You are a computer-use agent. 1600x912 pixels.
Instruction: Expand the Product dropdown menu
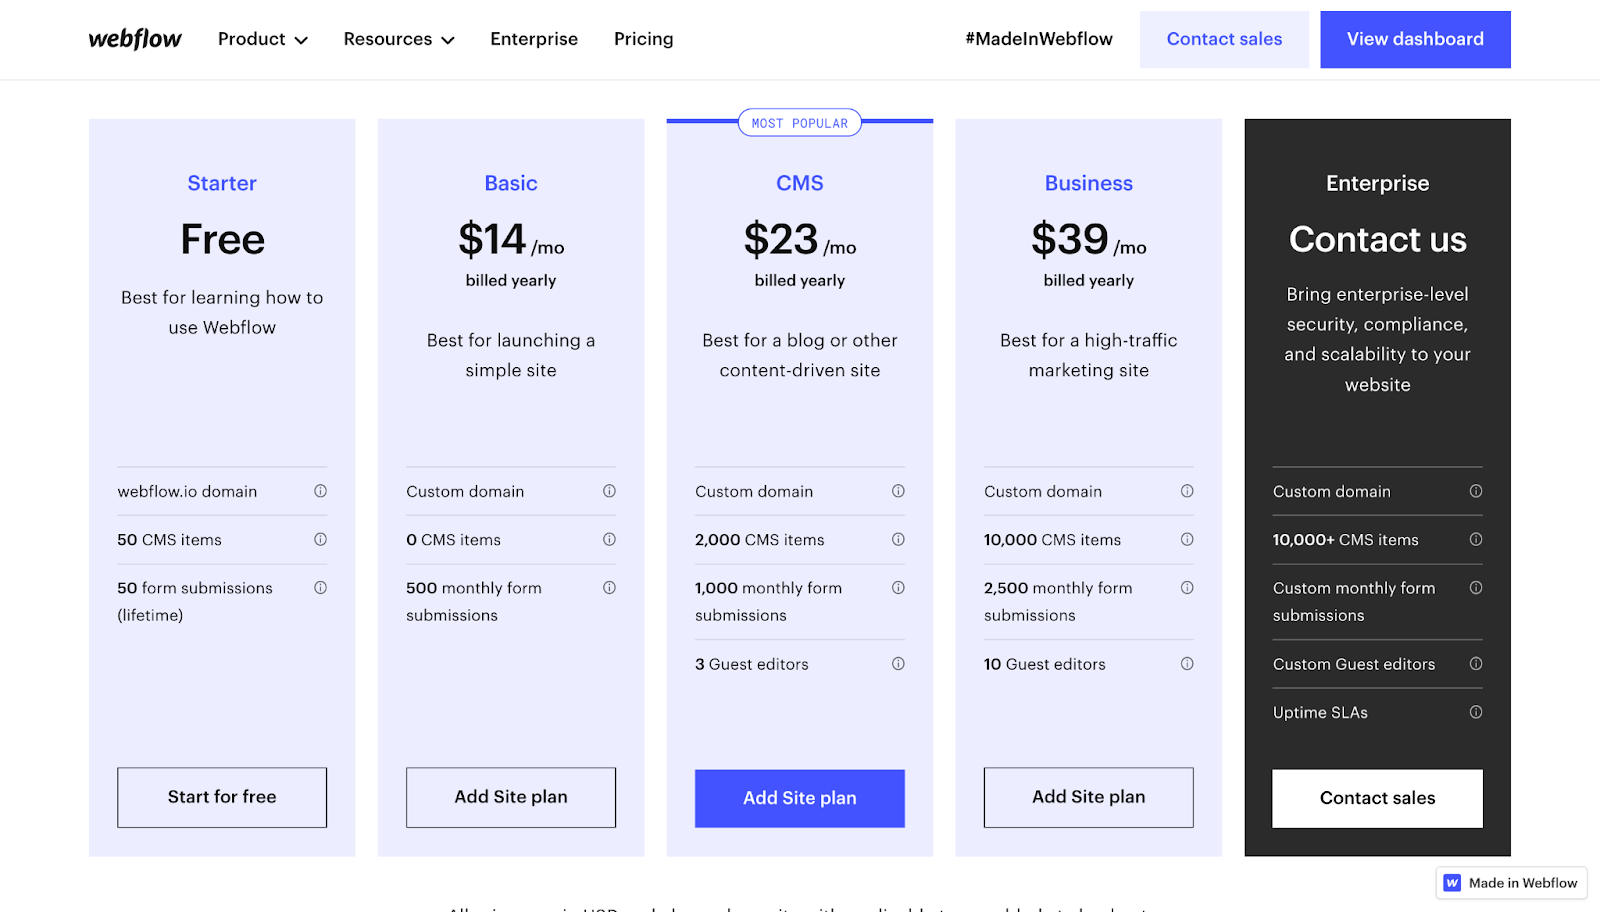(262, 39)
